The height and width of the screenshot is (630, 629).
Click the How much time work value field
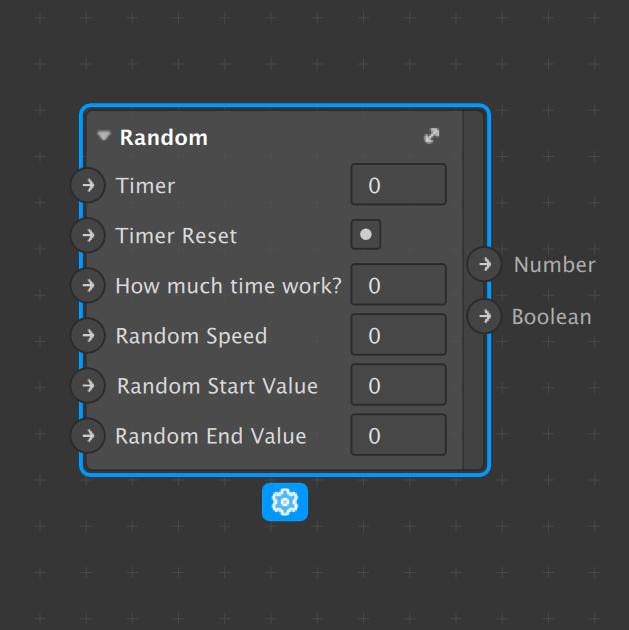[398, 285]
